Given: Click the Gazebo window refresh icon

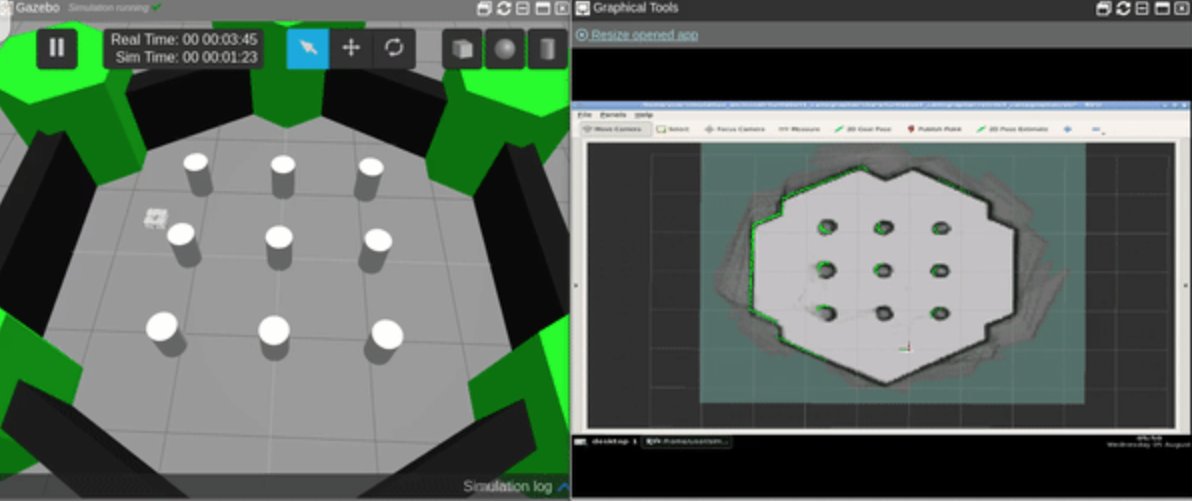Looking at the screenshot, I should point(503,8).
